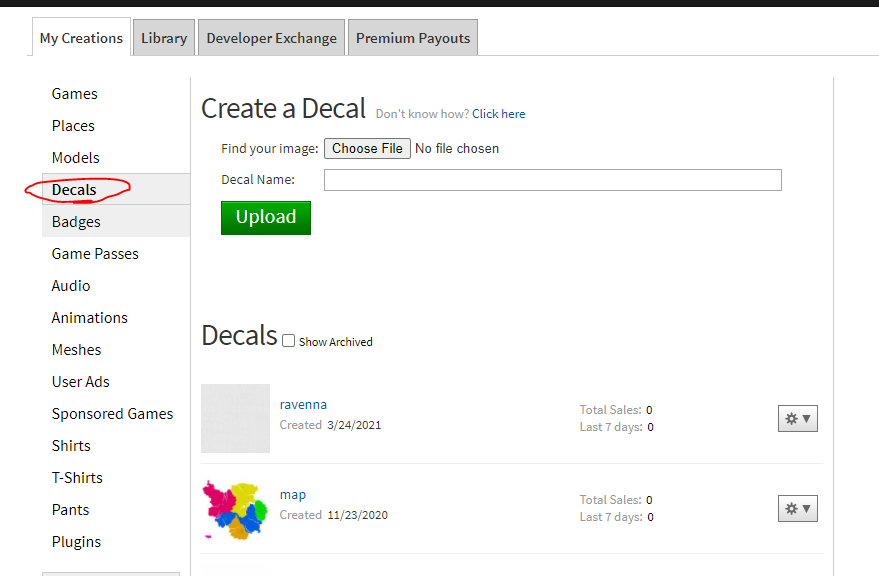This screenshot has height=576, width=879.
Task: Switch to the Library tab
Action: coord(164,38)
